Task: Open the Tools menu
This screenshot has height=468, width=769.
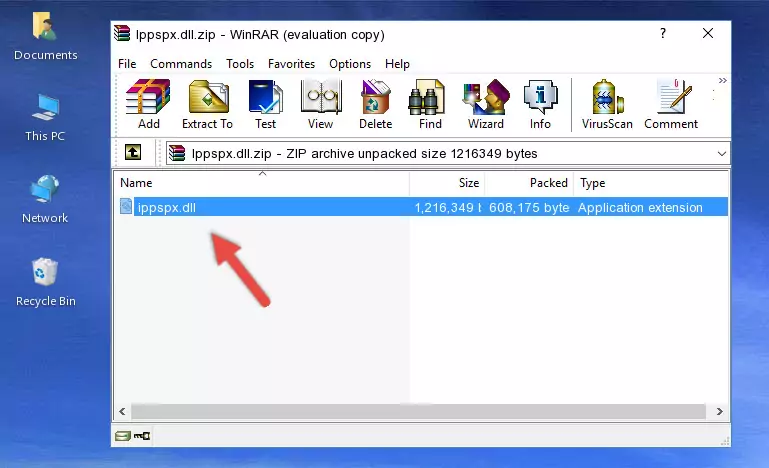Action: coord(240,64)
